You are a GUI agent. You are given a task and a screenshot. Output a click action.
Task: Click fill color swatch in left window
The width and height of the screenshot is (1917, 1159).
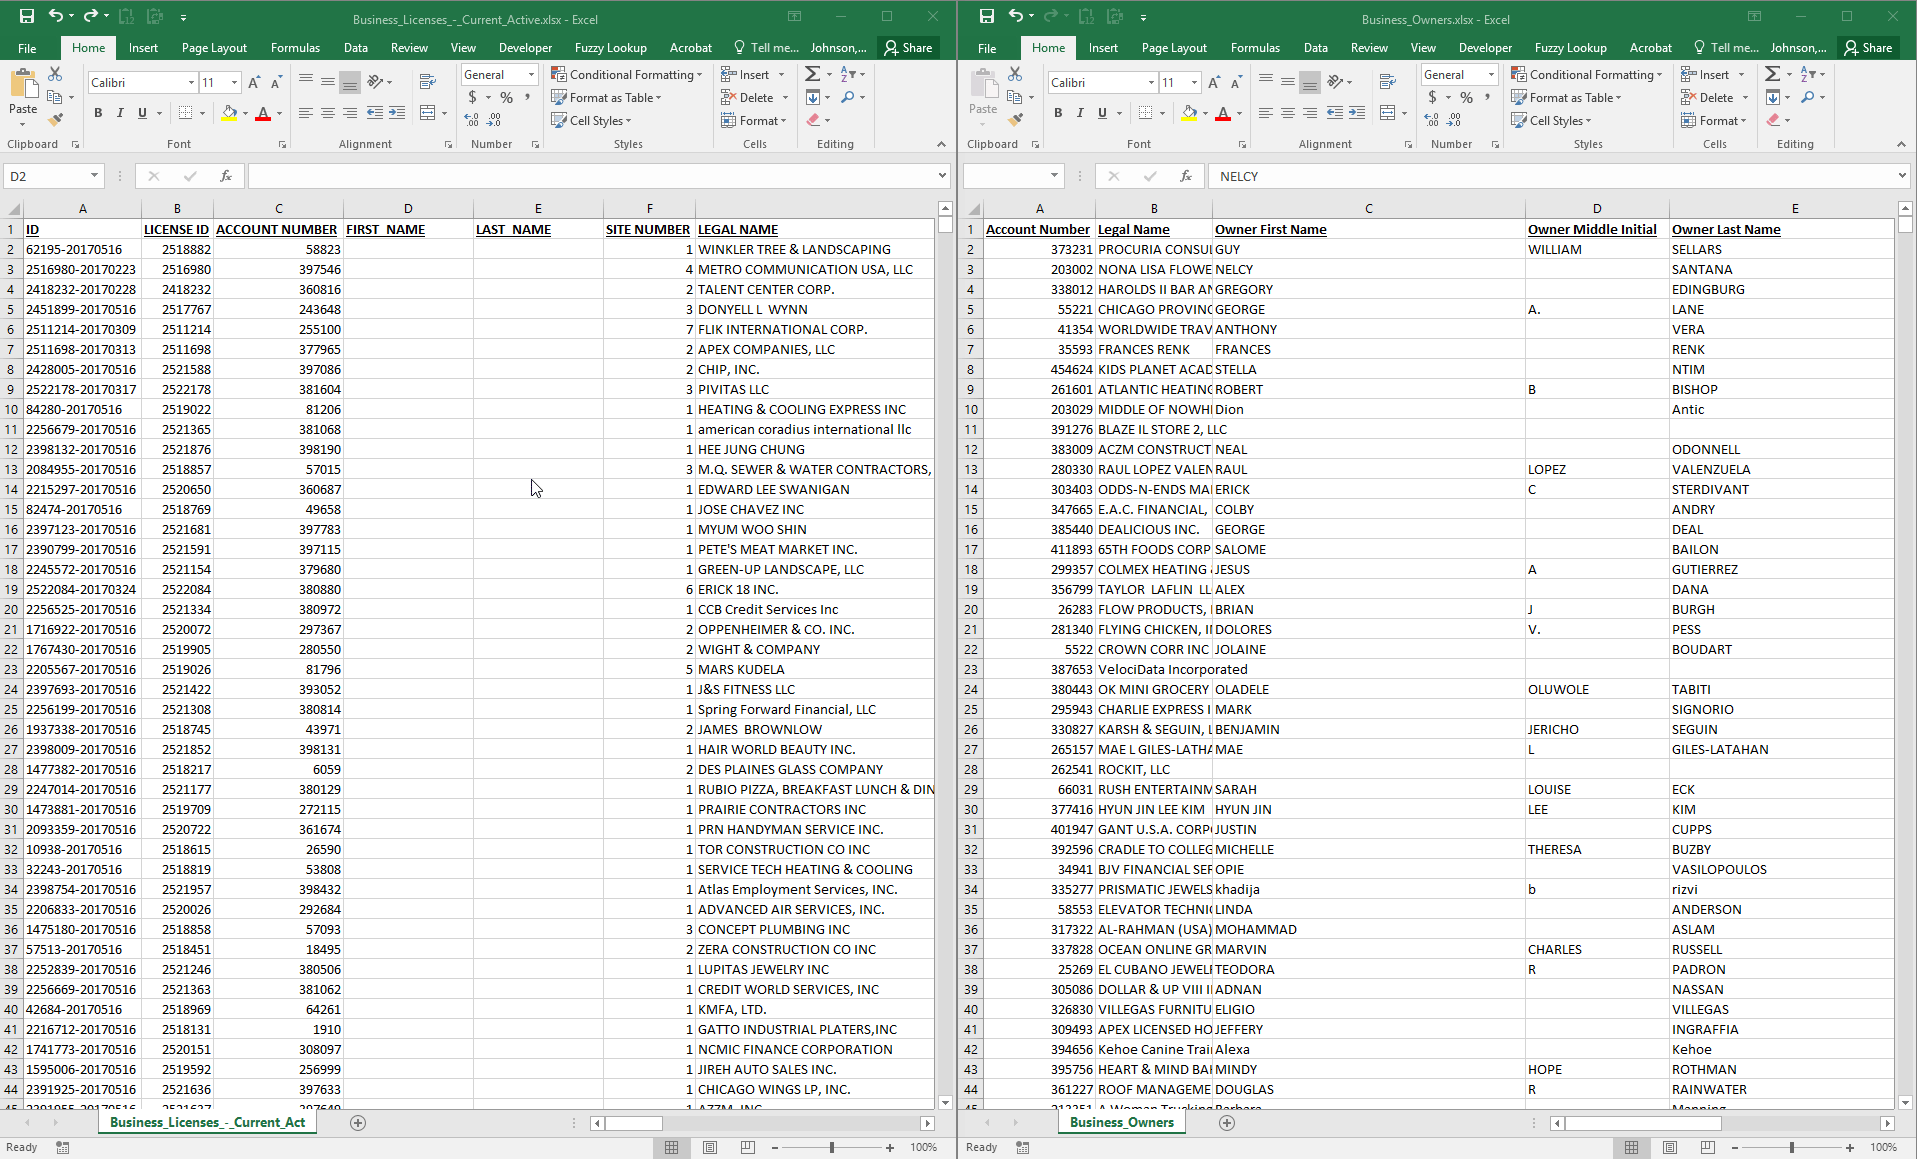(x=229, y=113)
